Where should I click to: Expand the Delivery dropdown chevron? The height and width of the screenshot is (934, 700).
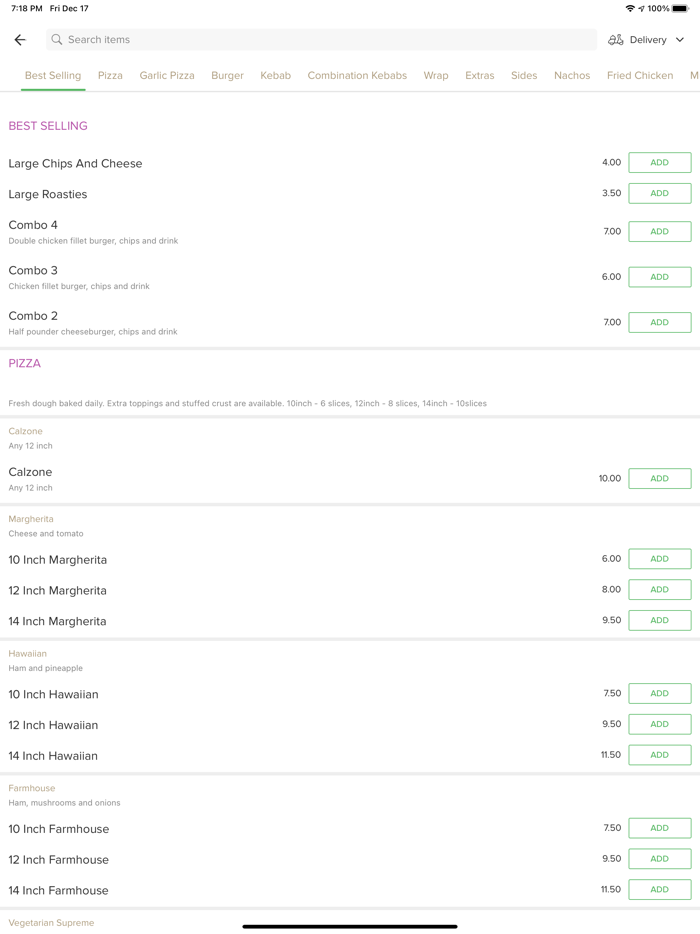(x=680, y=40)
